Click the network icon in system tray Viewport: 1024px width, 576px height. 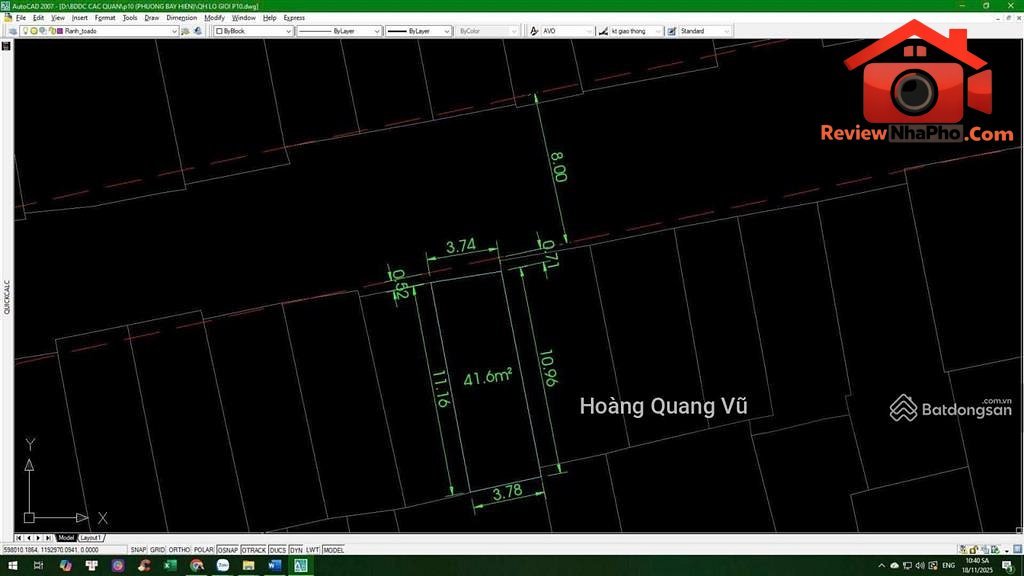(x=907, y=566)
